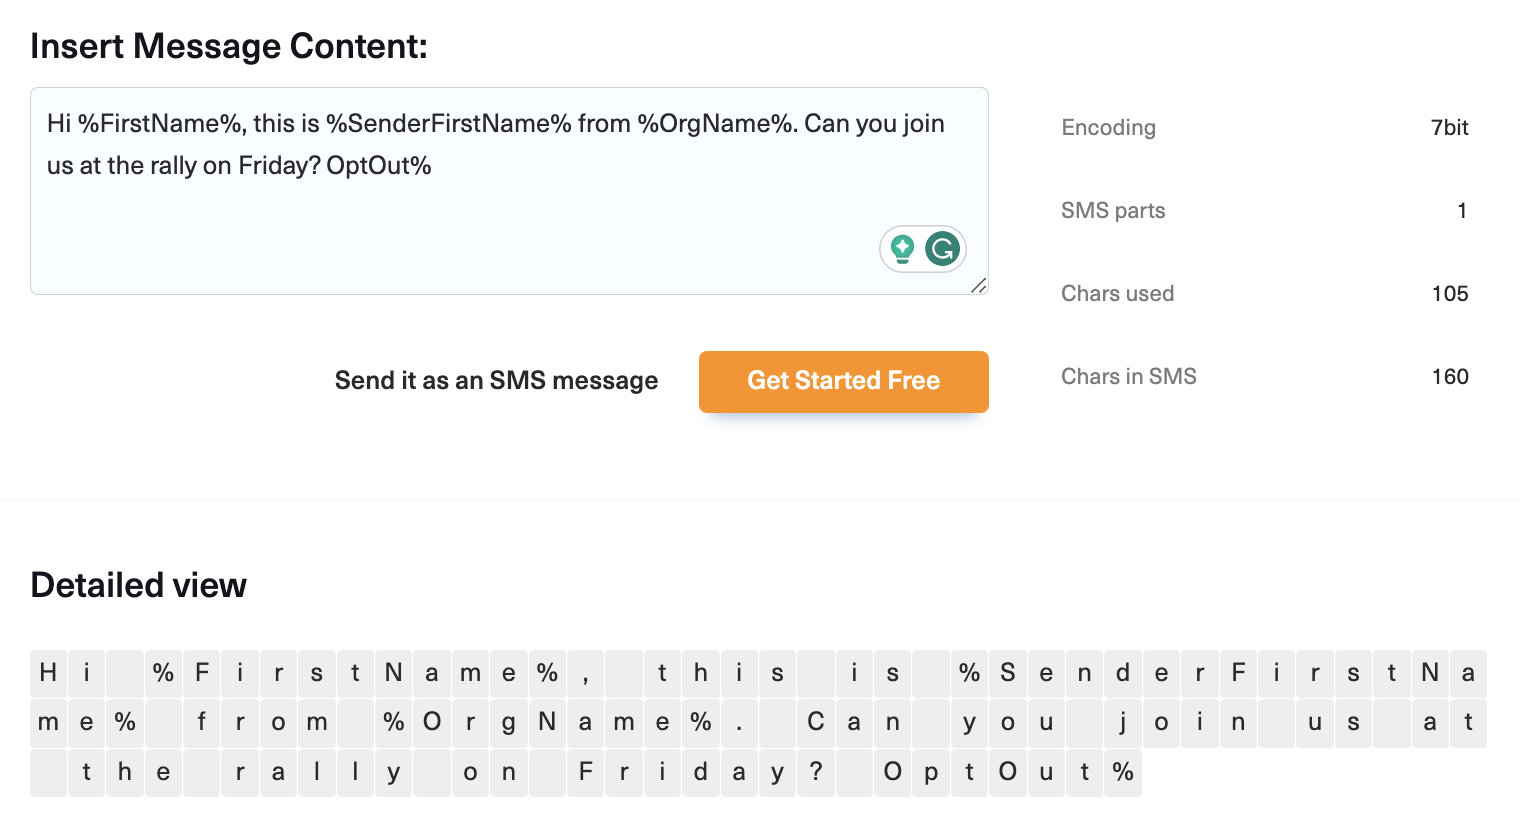
Task: Click the SMS parts count of 1
Action: [x=1462, y=210]
